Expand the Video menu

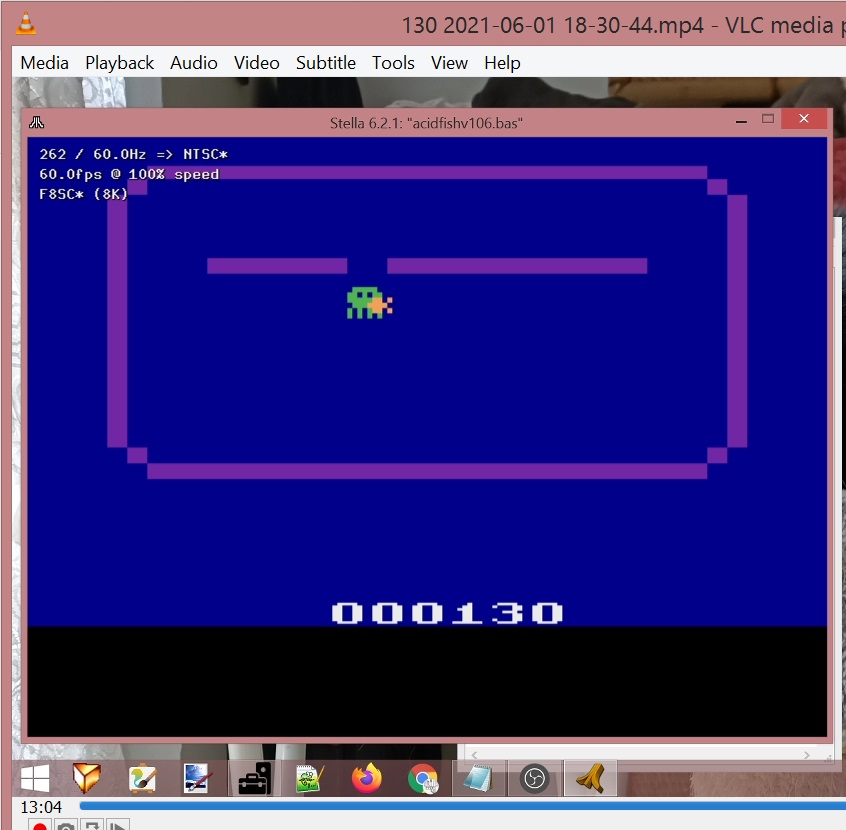(x=256, y=63)
